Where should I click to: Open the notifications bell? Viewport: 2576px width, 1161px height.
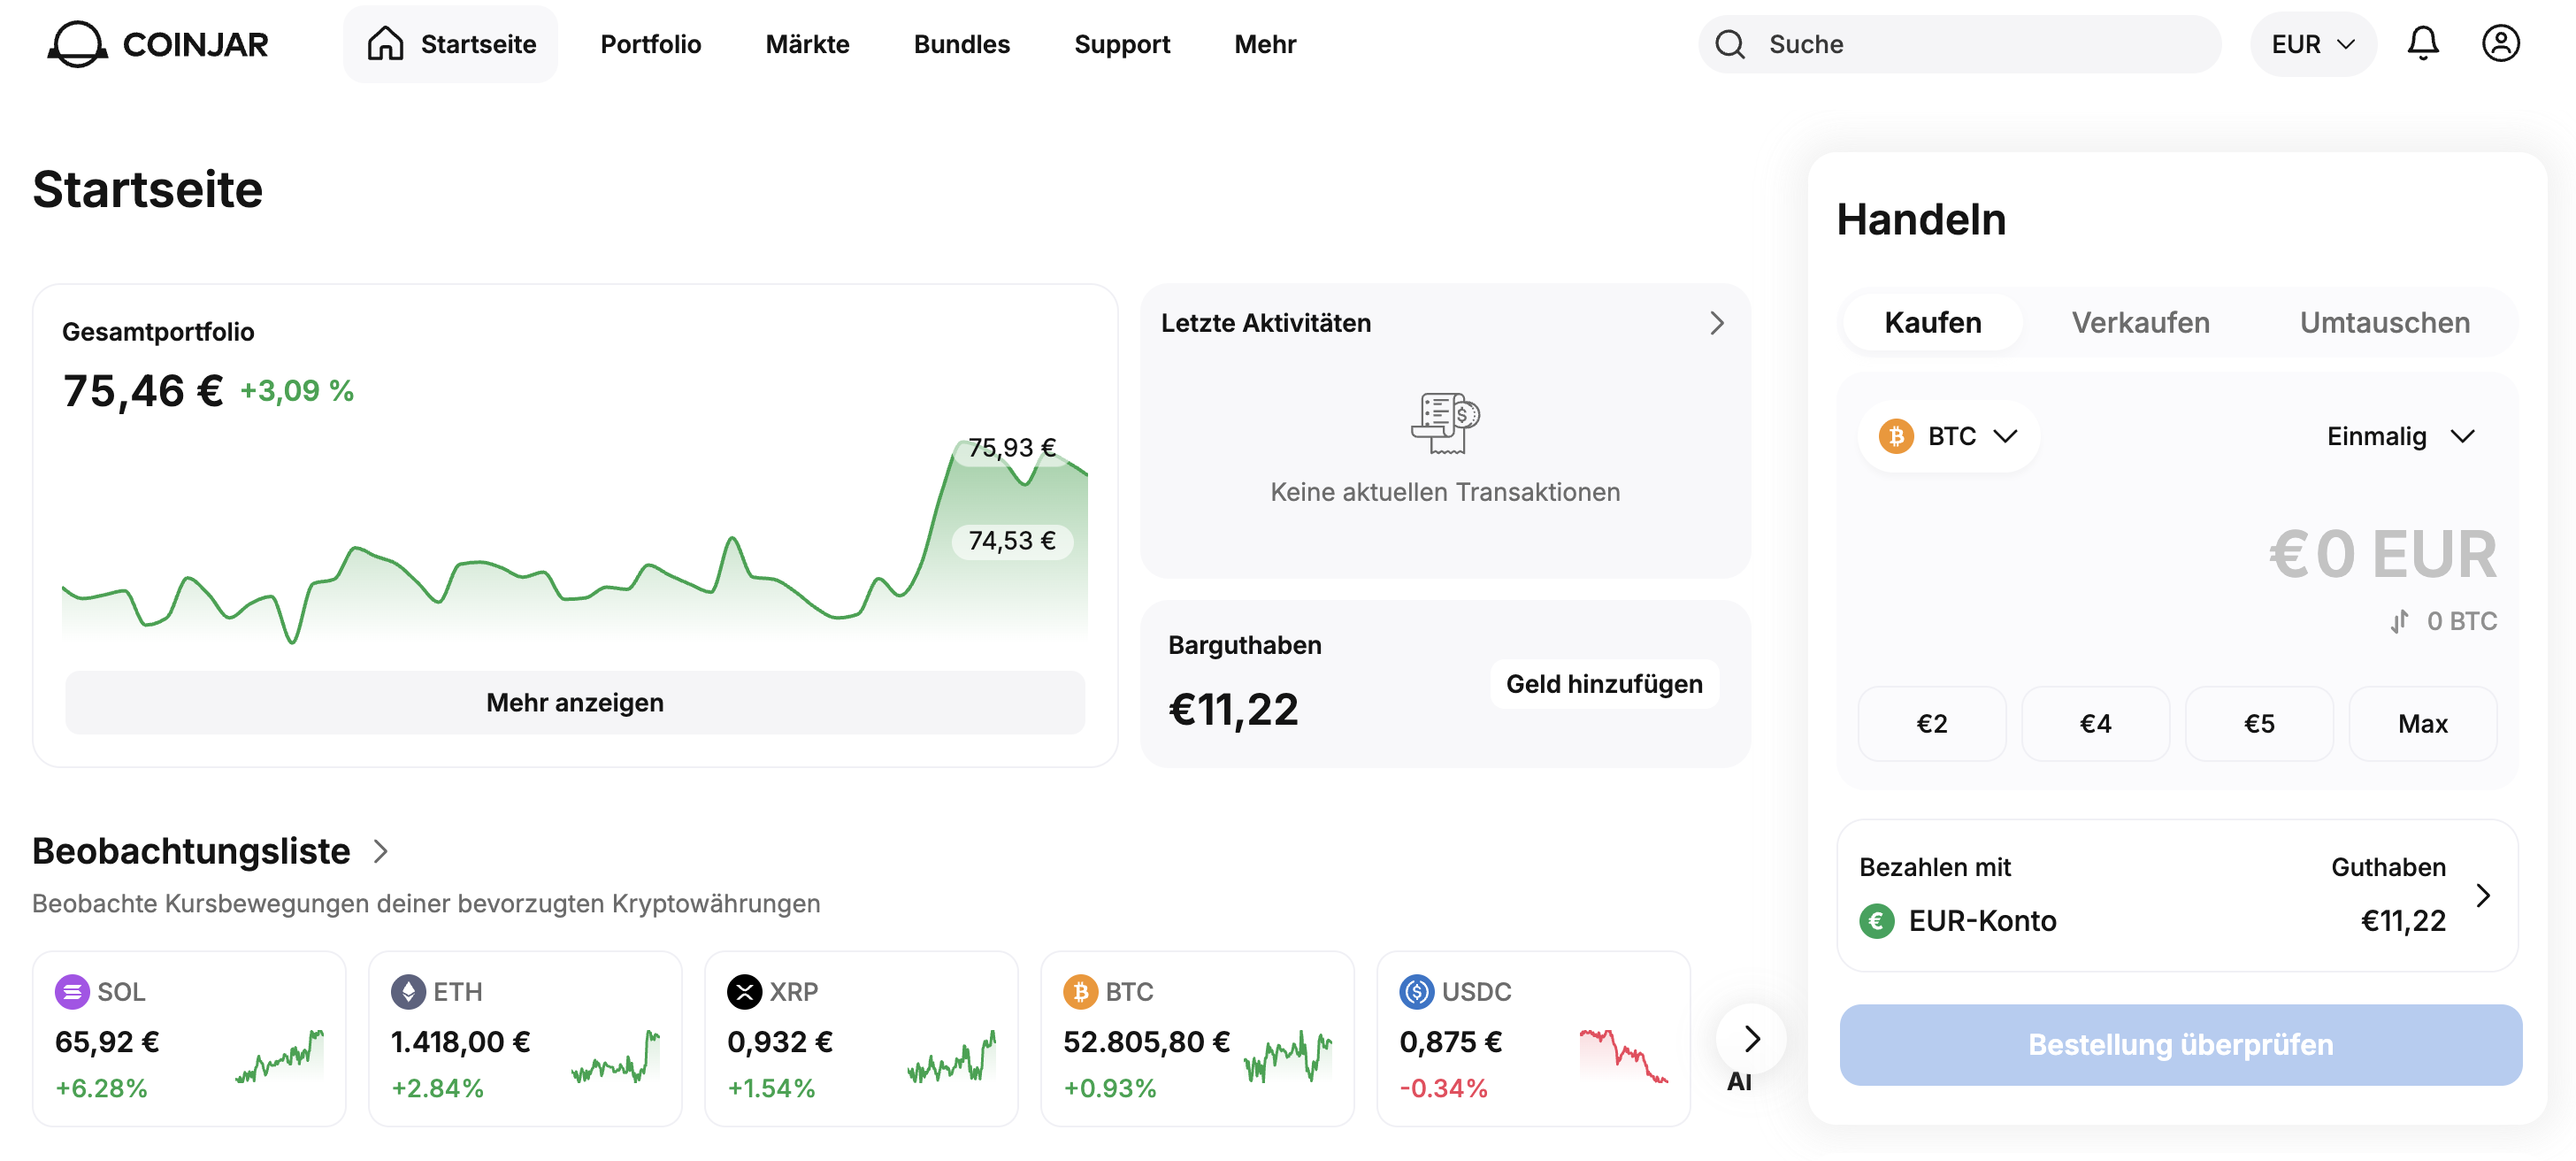[2422, 44]
